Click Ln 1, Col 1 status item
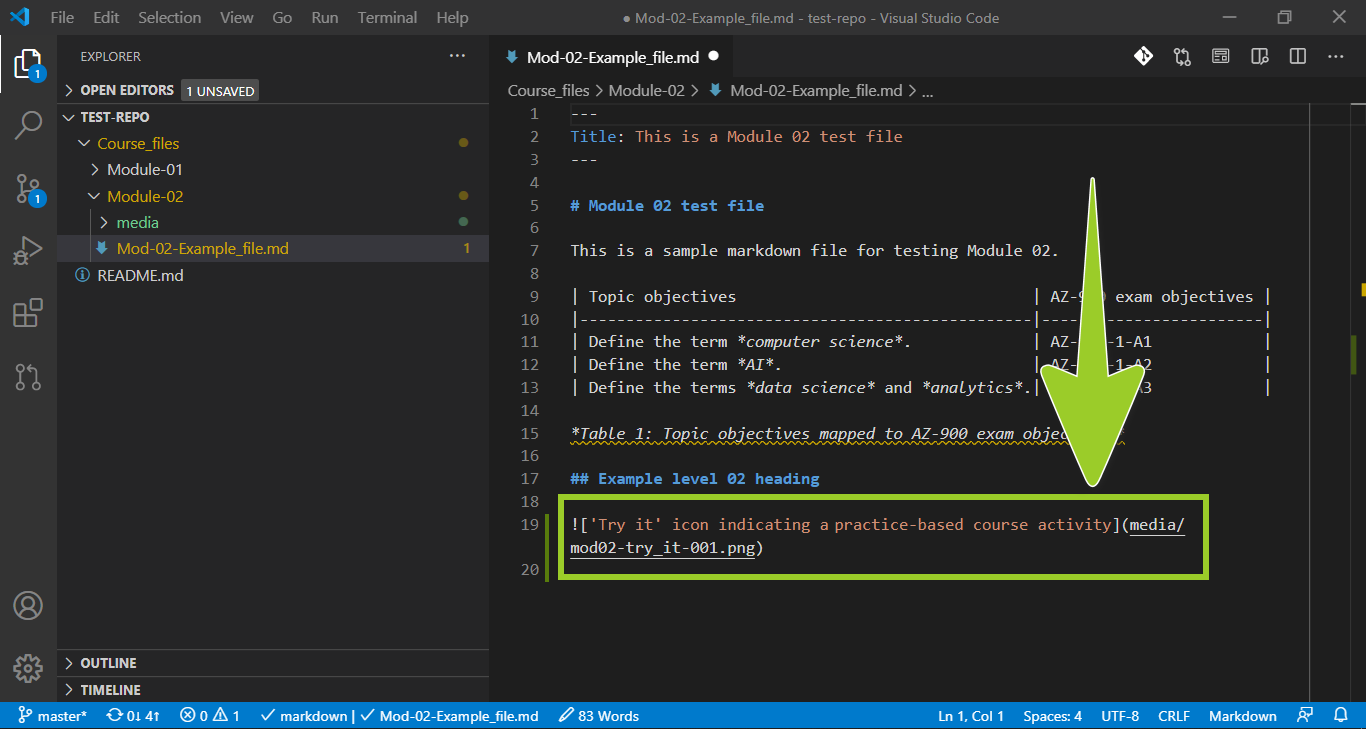The width and height of the screenshot is (1366, 729). click(971, 716)
